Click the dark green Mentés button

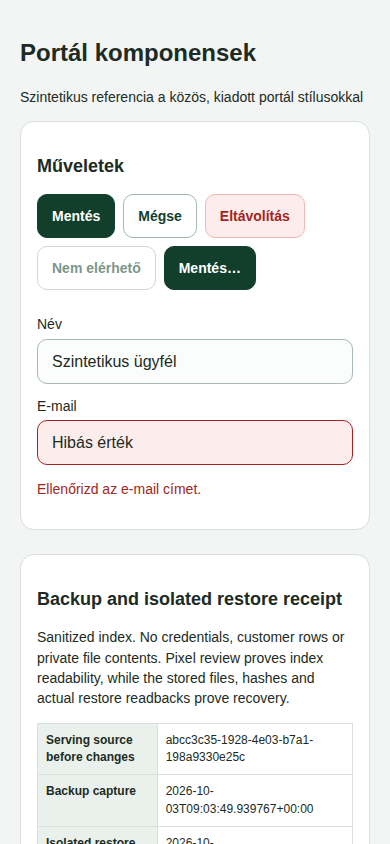point(76,216)
